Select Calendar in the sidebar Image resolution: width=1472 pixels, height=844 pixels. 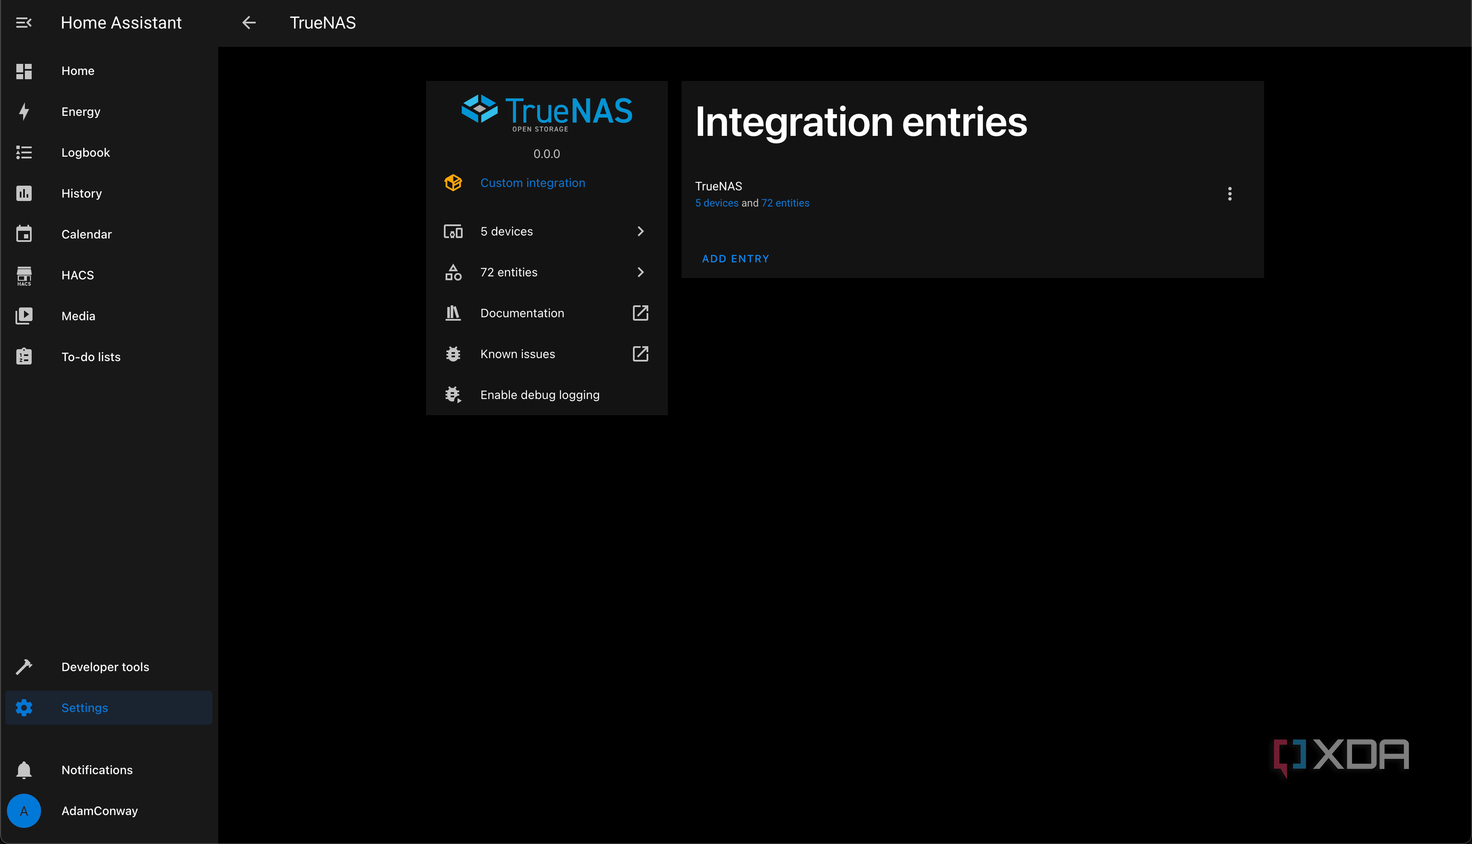point(109,234)
